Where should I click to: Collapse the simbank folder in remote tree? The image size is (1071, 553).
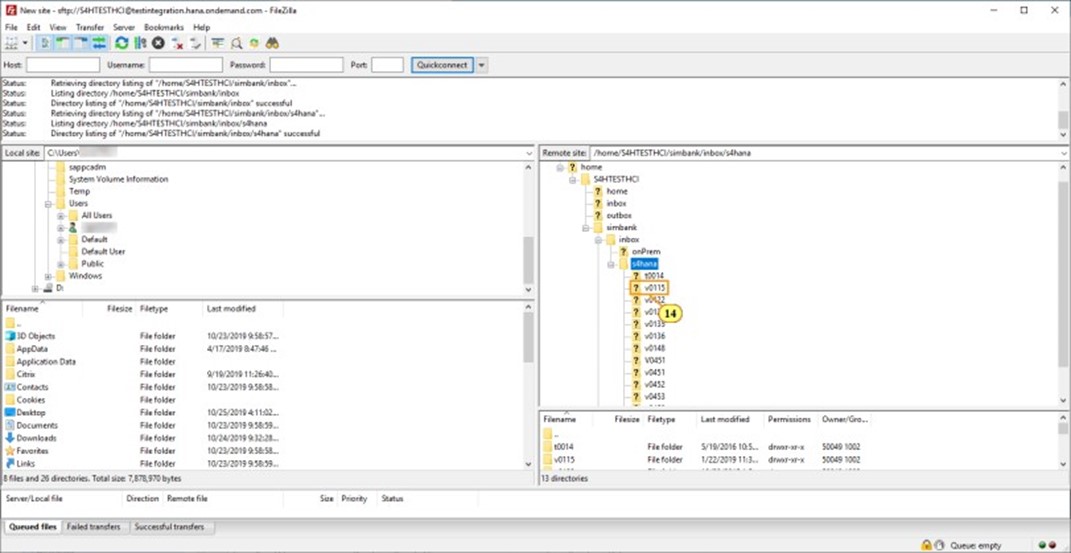coord(586,228)
